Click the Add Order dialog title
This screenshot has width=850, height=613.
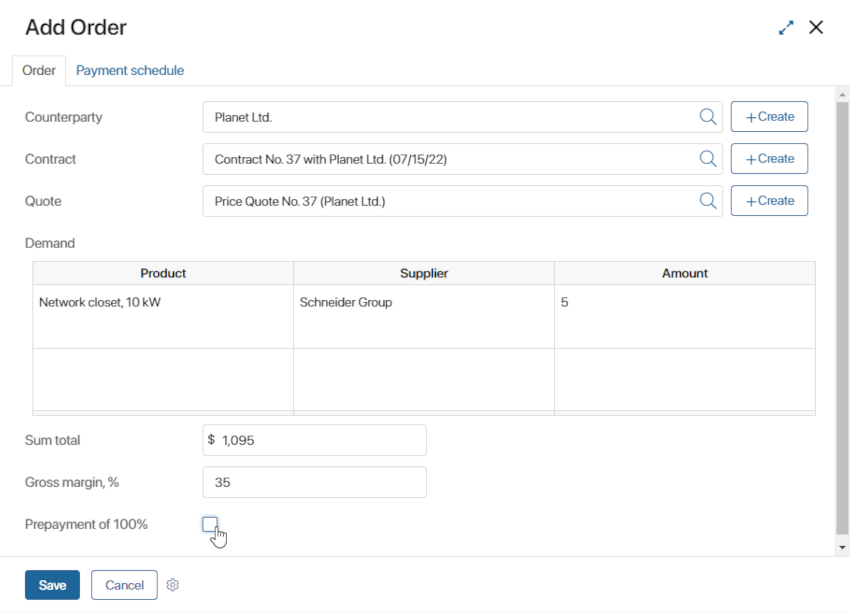tap(76, 27)
